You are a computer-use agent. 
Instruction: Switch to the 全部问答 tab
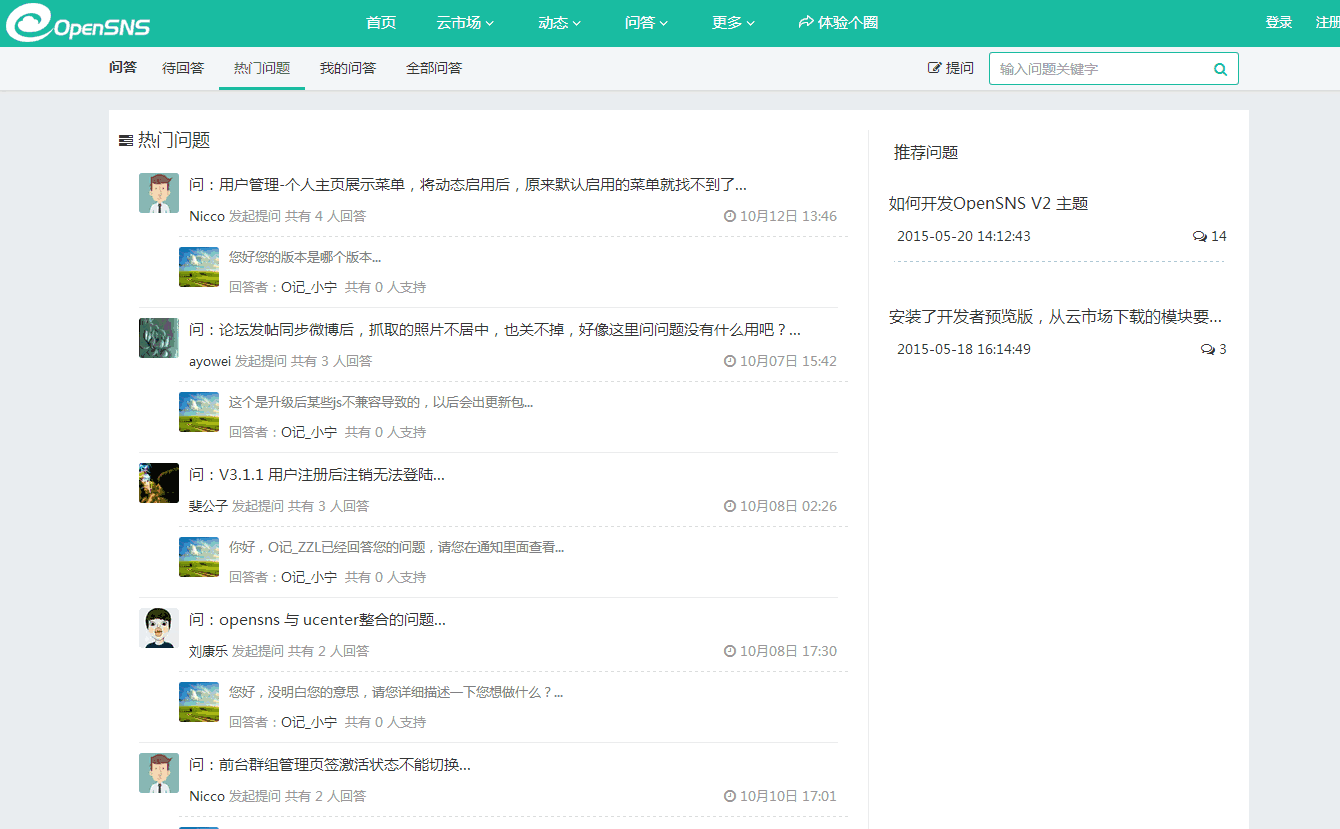pyautogui.click(x=434, y=68)
